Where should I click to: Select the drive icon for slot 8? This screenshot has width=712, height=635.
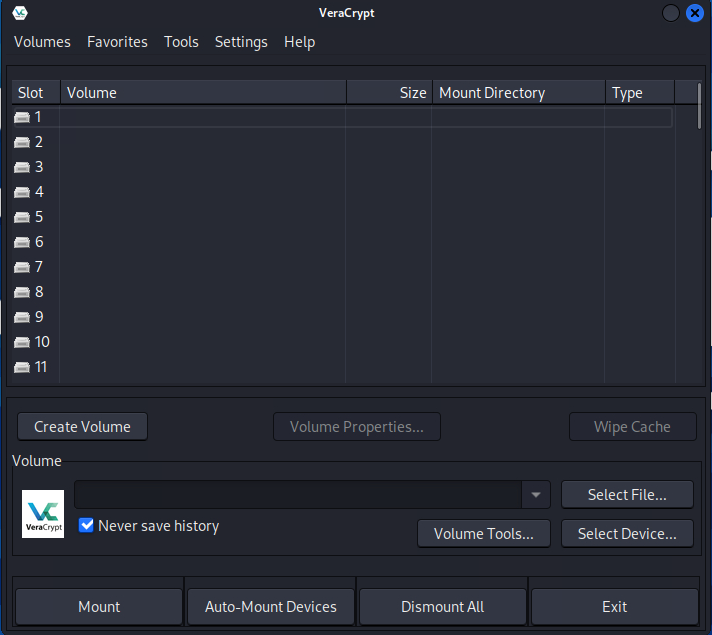[22, 293]
